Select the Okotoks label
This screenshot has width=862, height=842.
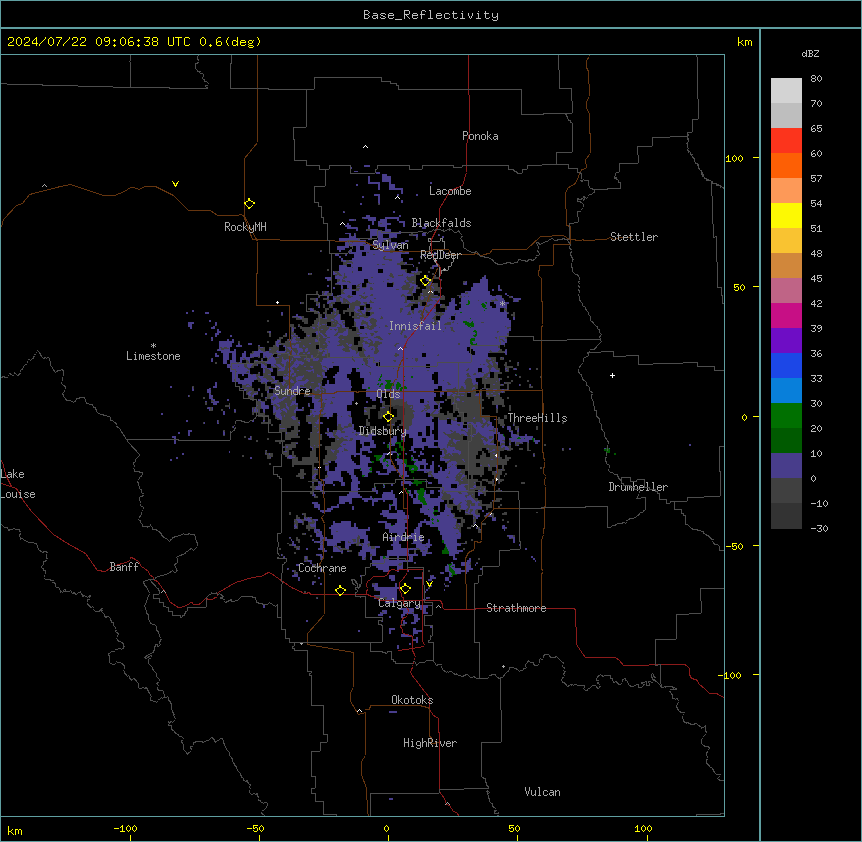click(x=412, y=700)
